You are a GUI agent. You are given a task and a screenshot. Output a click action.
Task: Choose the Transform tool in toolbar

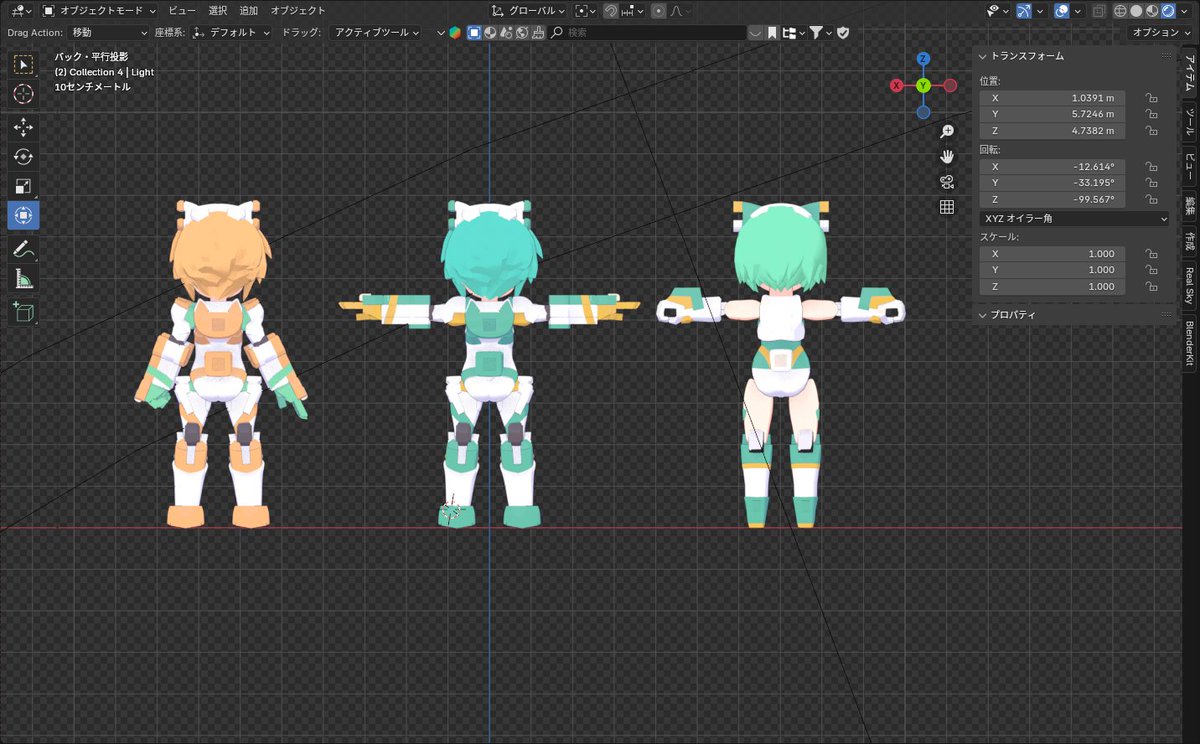point(23,215)
